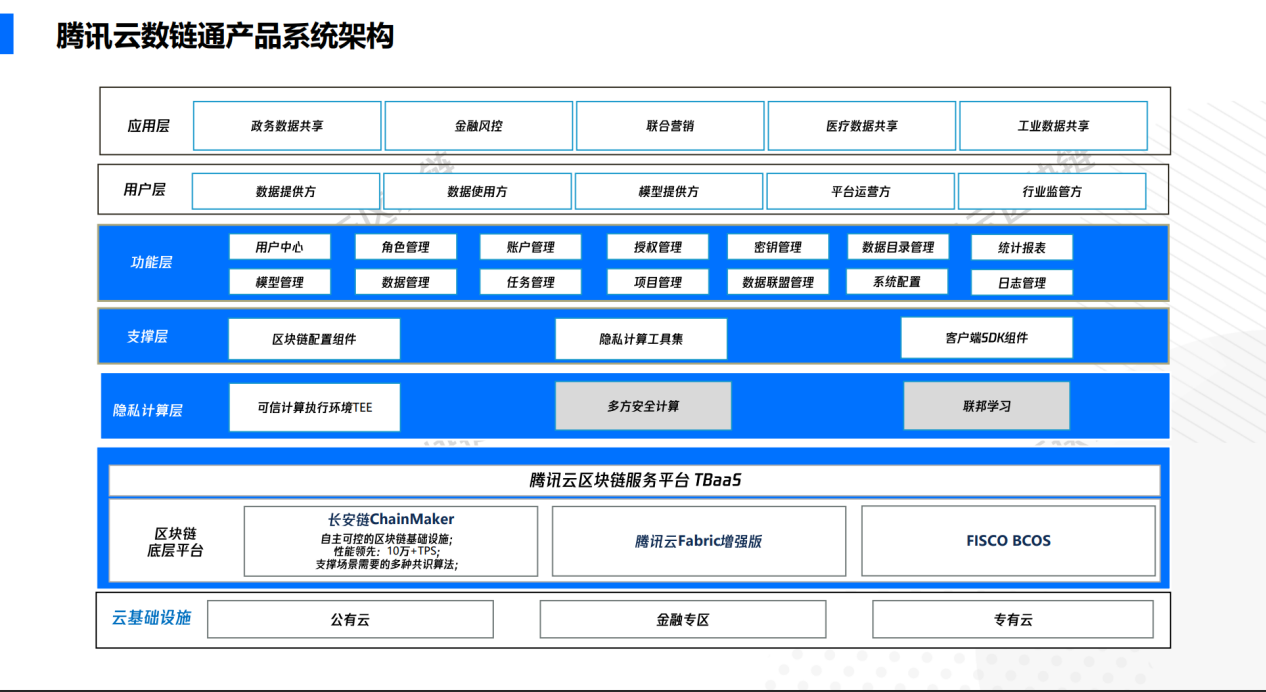
Task: Select the 金融风控 application box
Action: tap(479, 126)
